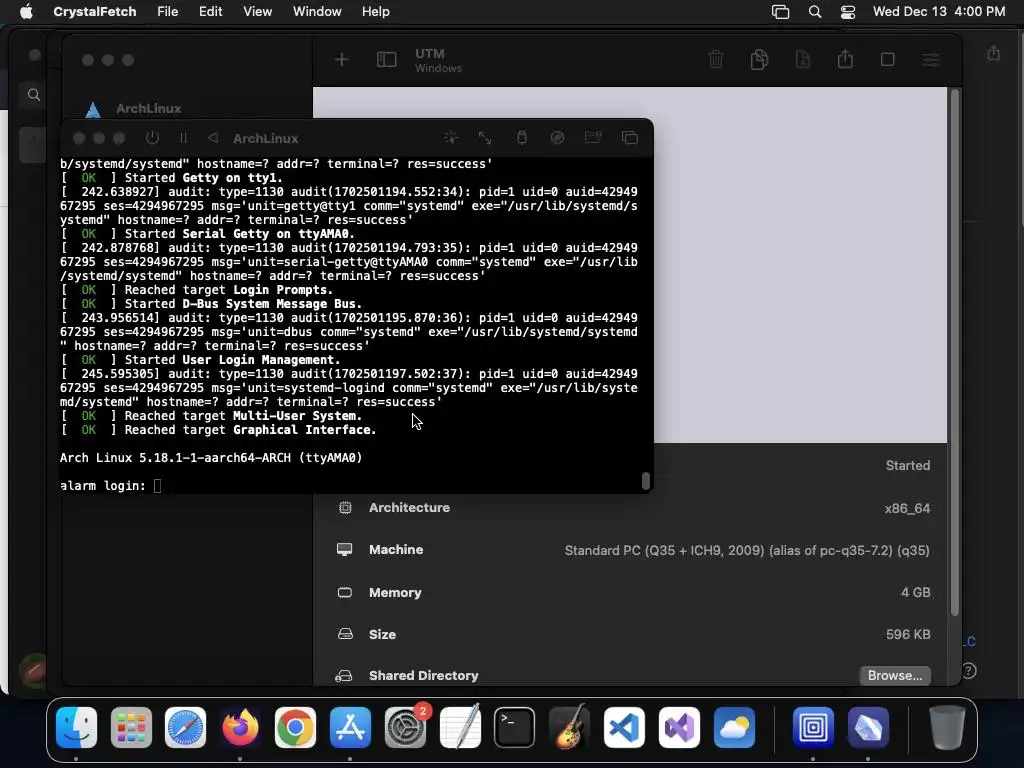This screenshot has height=768, width=1024.
Task: Open Firefox from the Dock
Action: click(240, 727)
